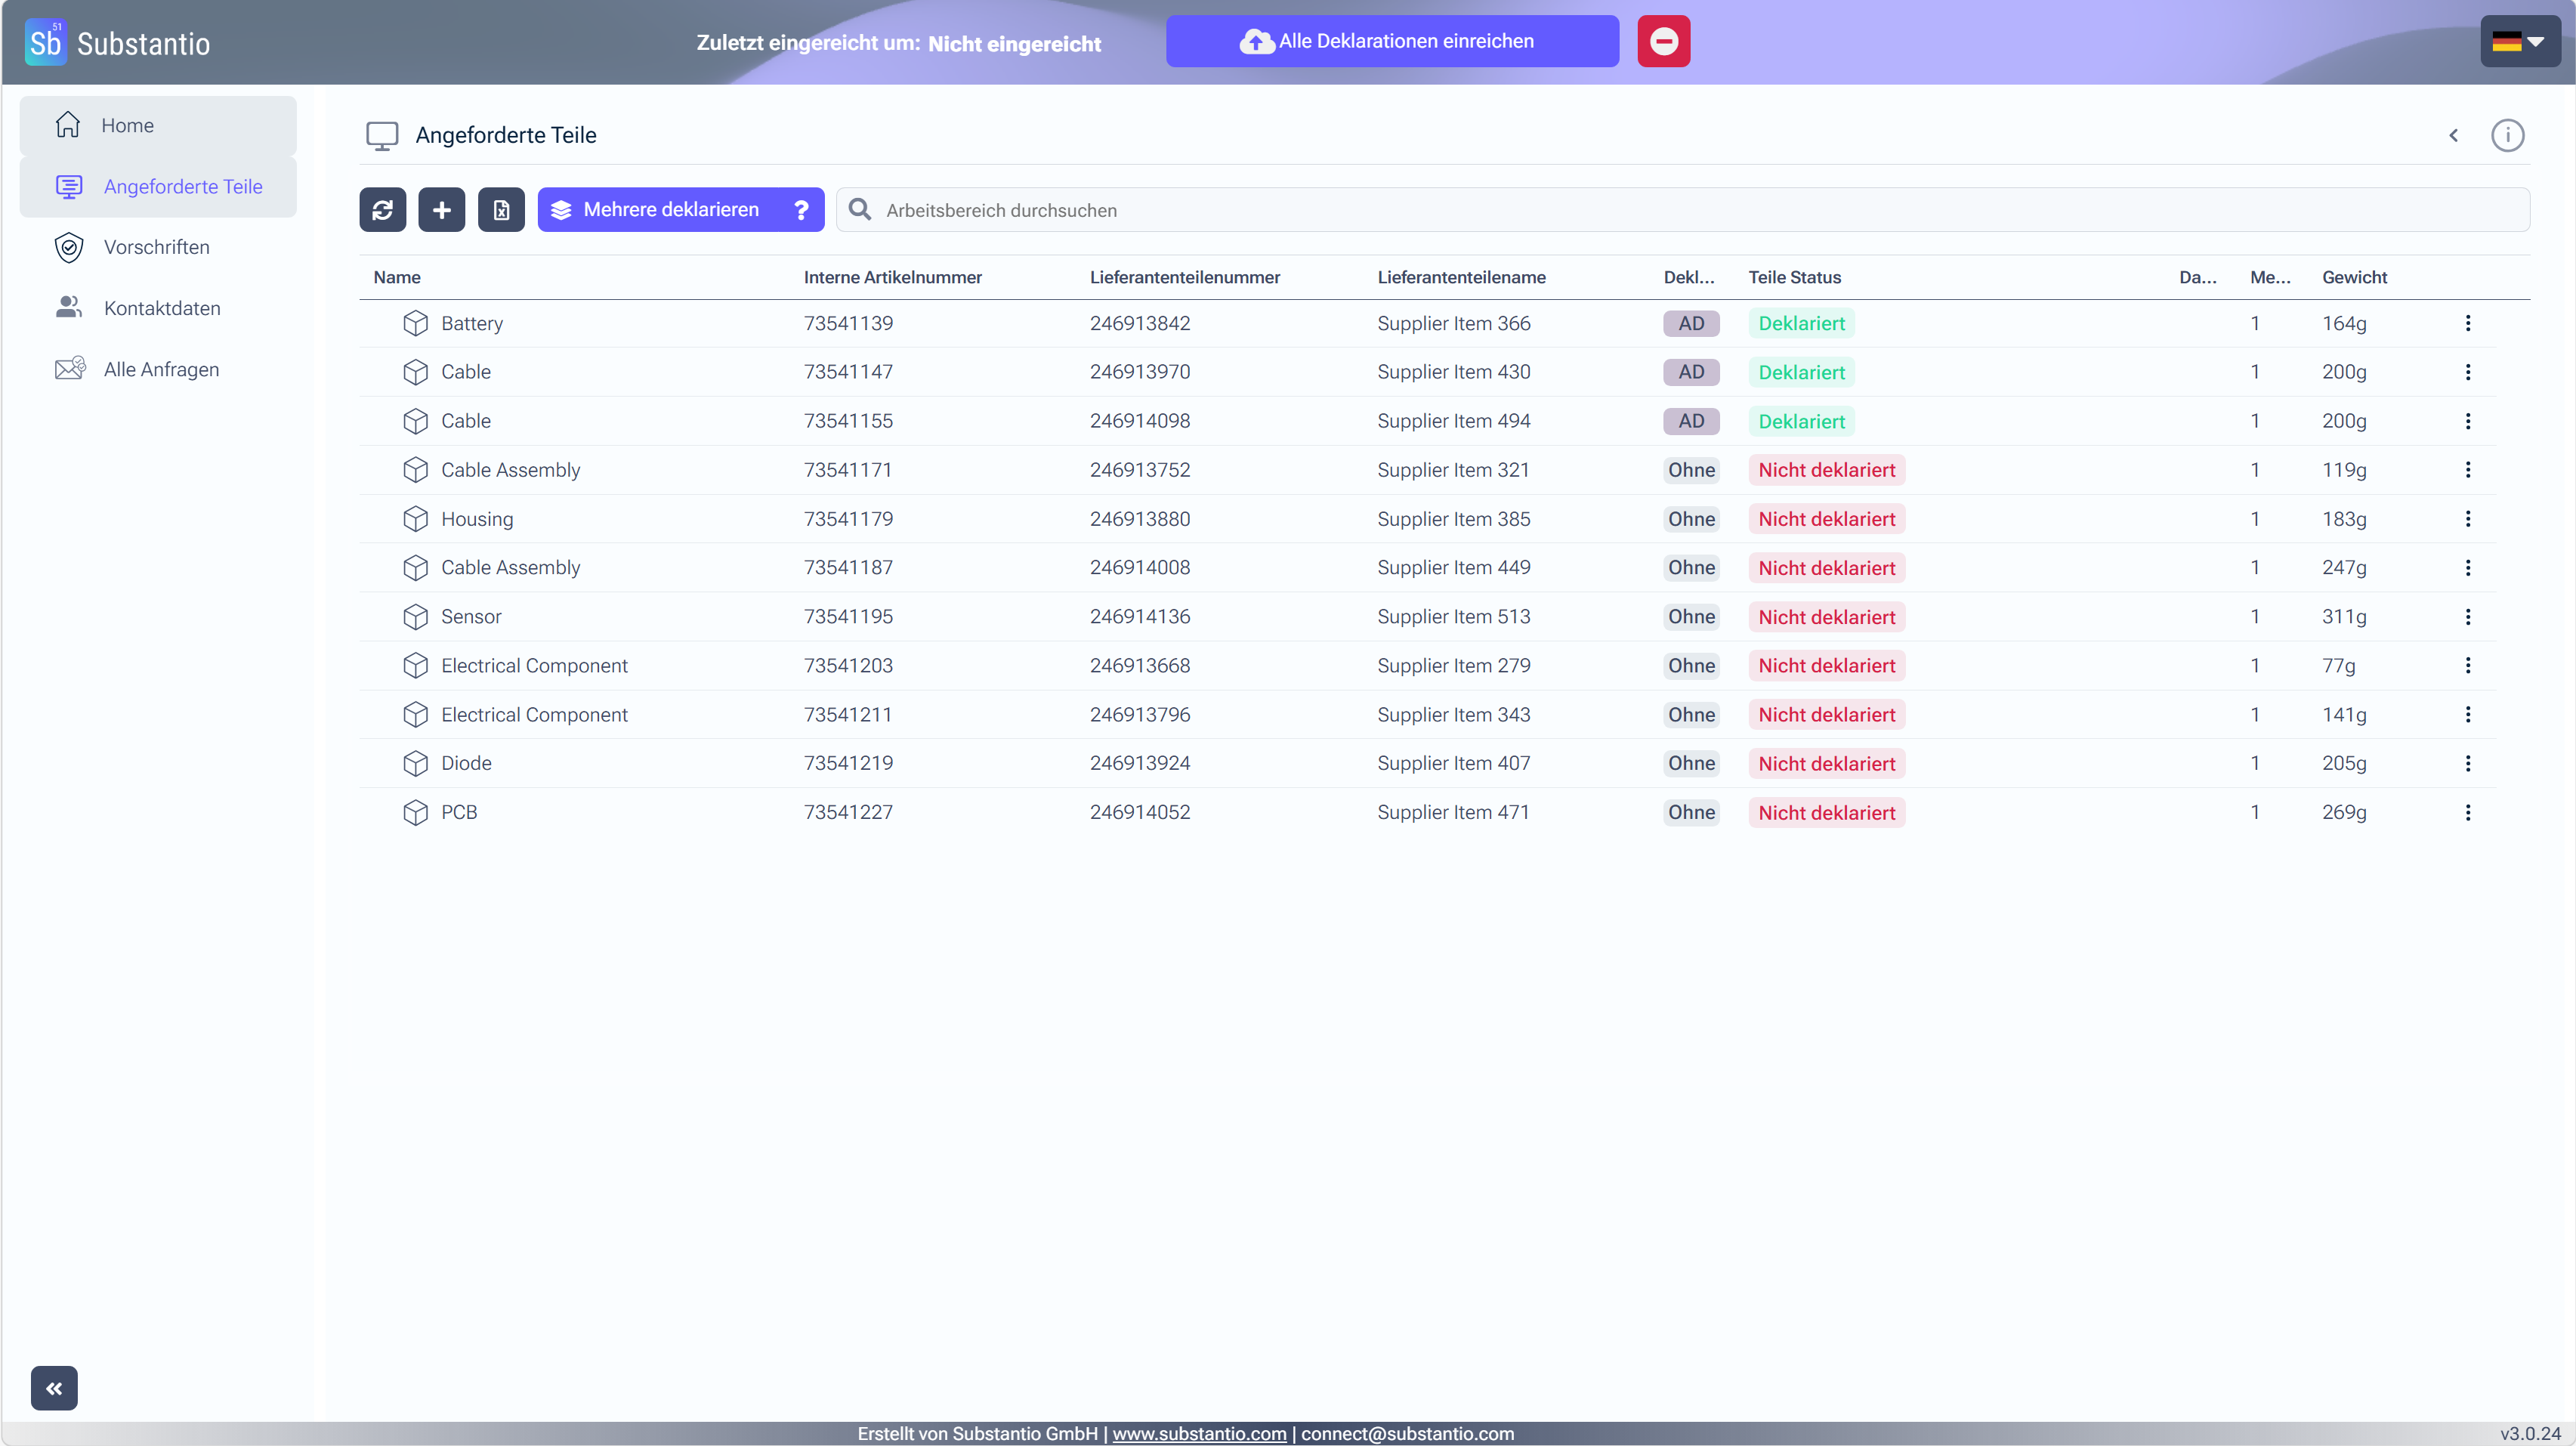This screenshot has width=2576, height=1446.
Task: Click the Angeforderte Teile sidebar monitor icon
Action: (x=69, y=186)
